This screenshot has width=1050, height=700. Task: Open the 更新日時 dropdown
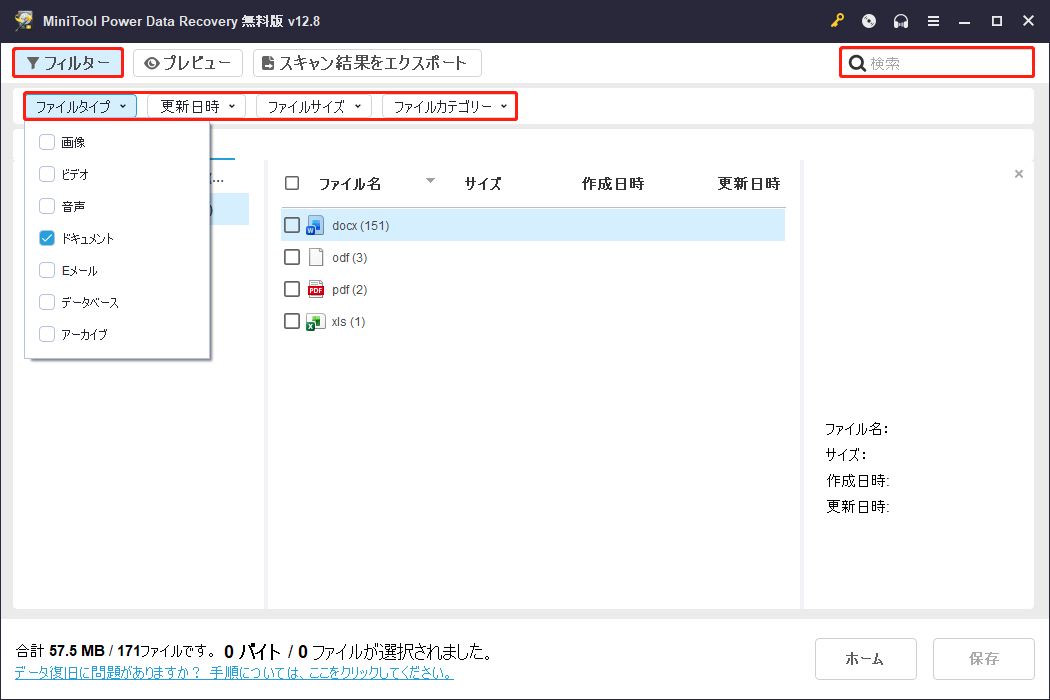click(x=196, y=105)
